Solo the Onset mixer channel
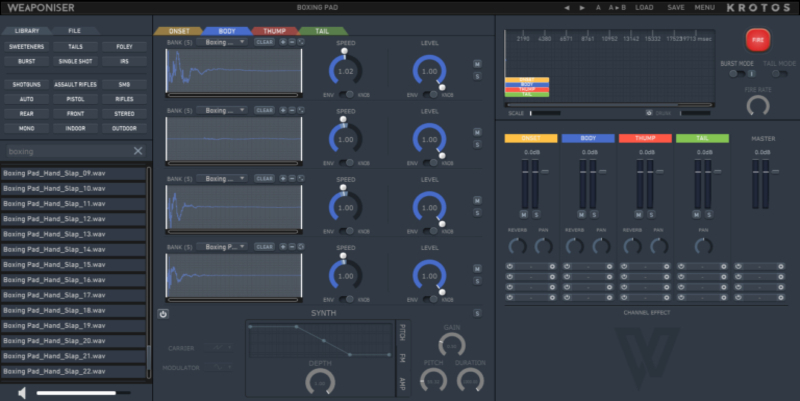Screen dimensions: 800x401 point(536,215)
